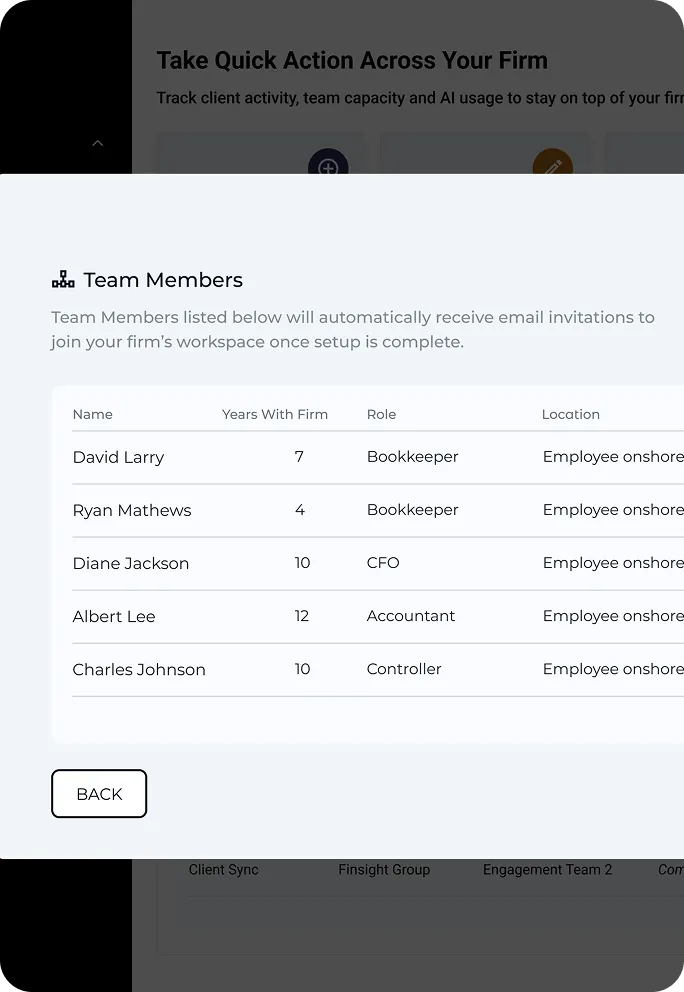Click the orange pencil edit icon
Viewport: 684px width, 992px height.
[552, 166]
